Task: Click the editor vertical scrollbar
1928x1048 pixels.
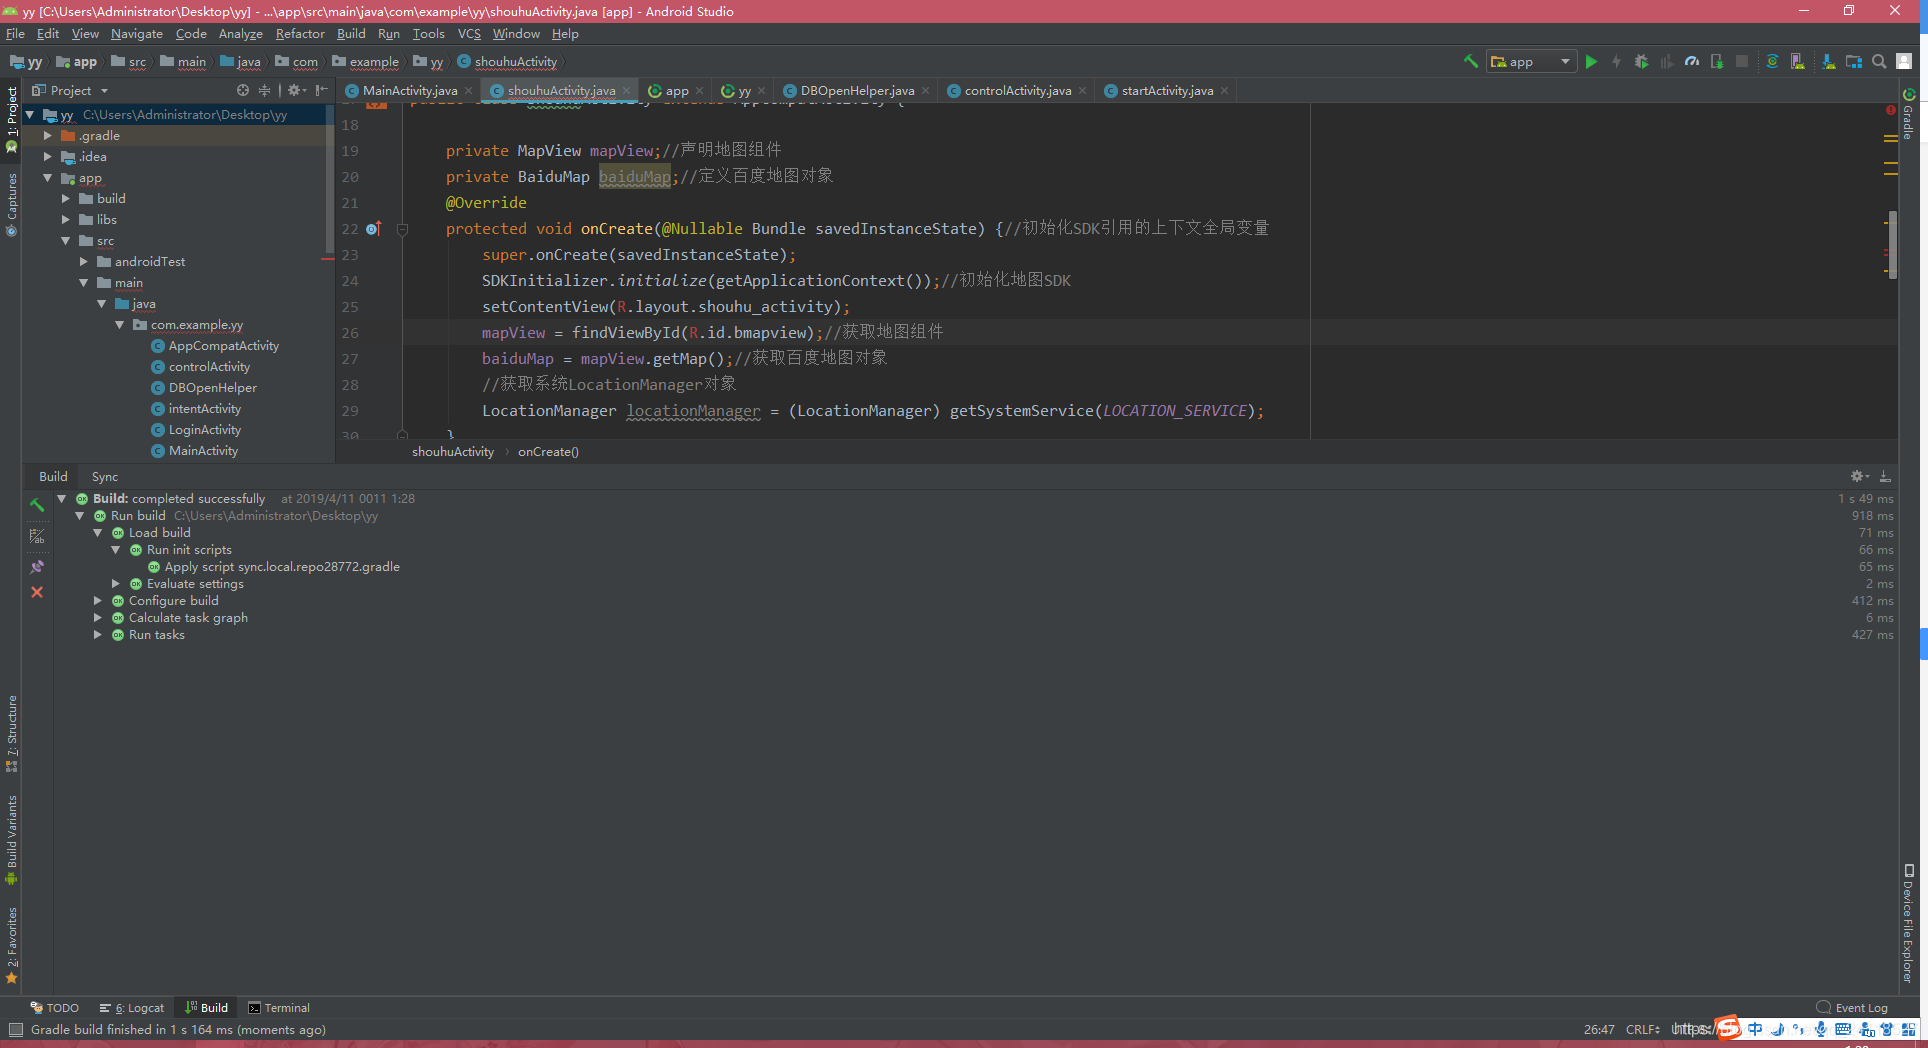Action: pos(1893,245)
